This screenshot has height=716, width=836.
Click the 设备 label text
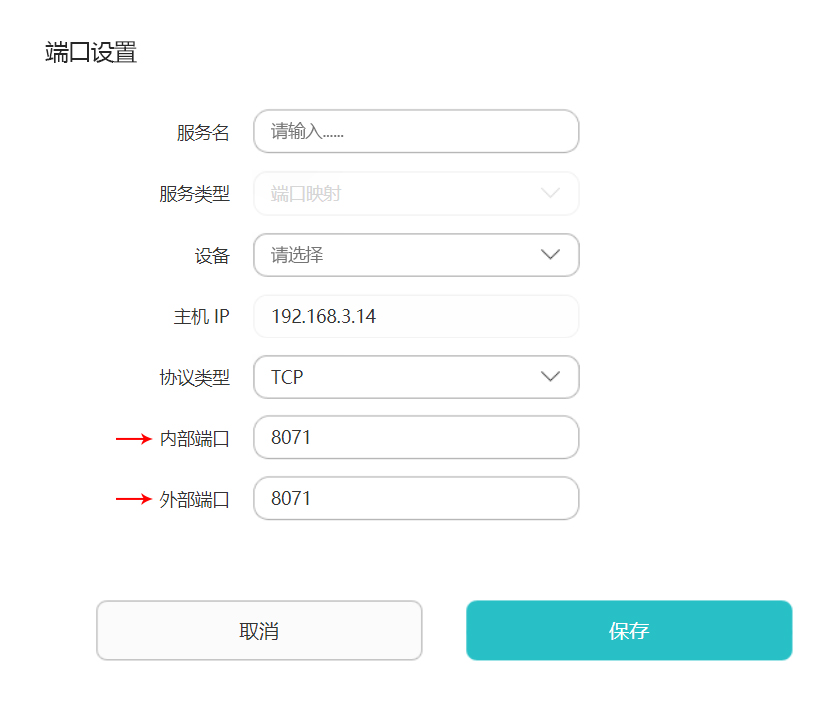pyautogui.click(x=212, y=256)
